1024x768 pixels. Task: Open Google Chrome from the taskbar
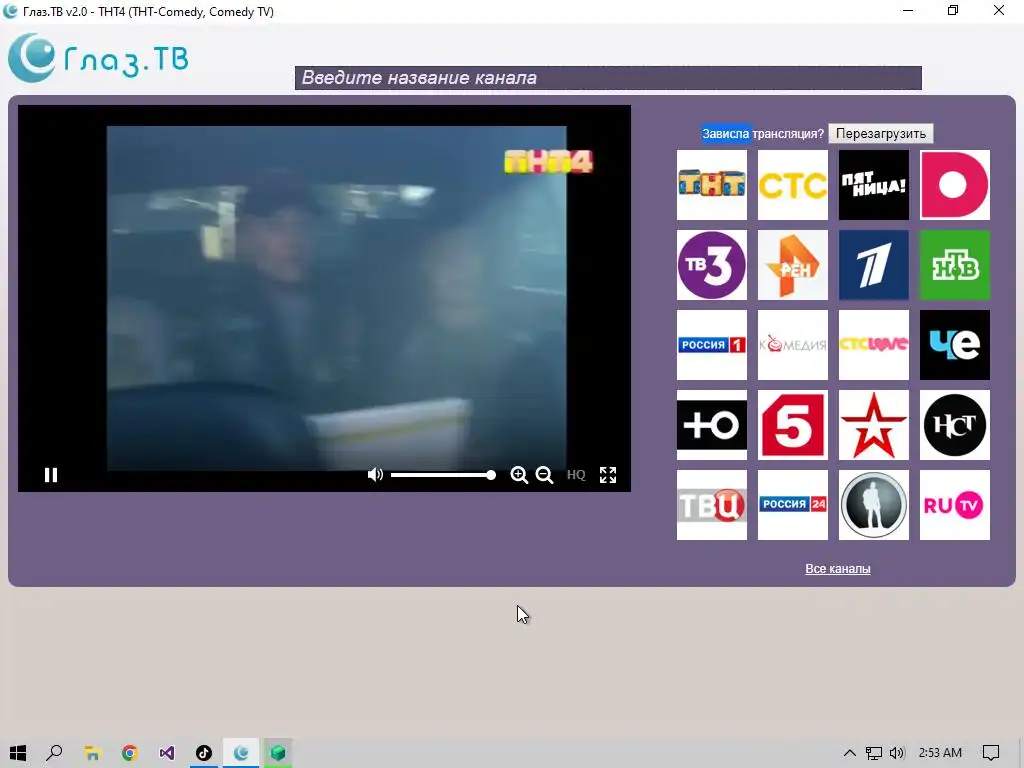tap(129, 753)
